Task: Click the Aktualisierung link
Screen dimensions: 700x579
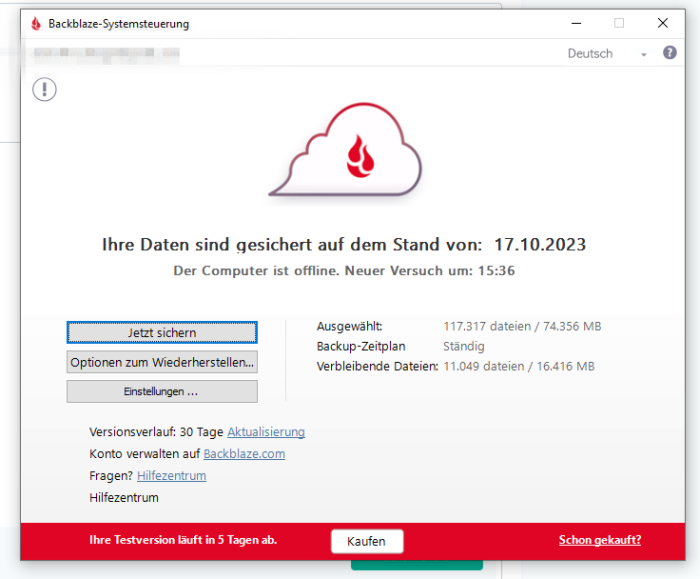Action: [x=266, y=432]
